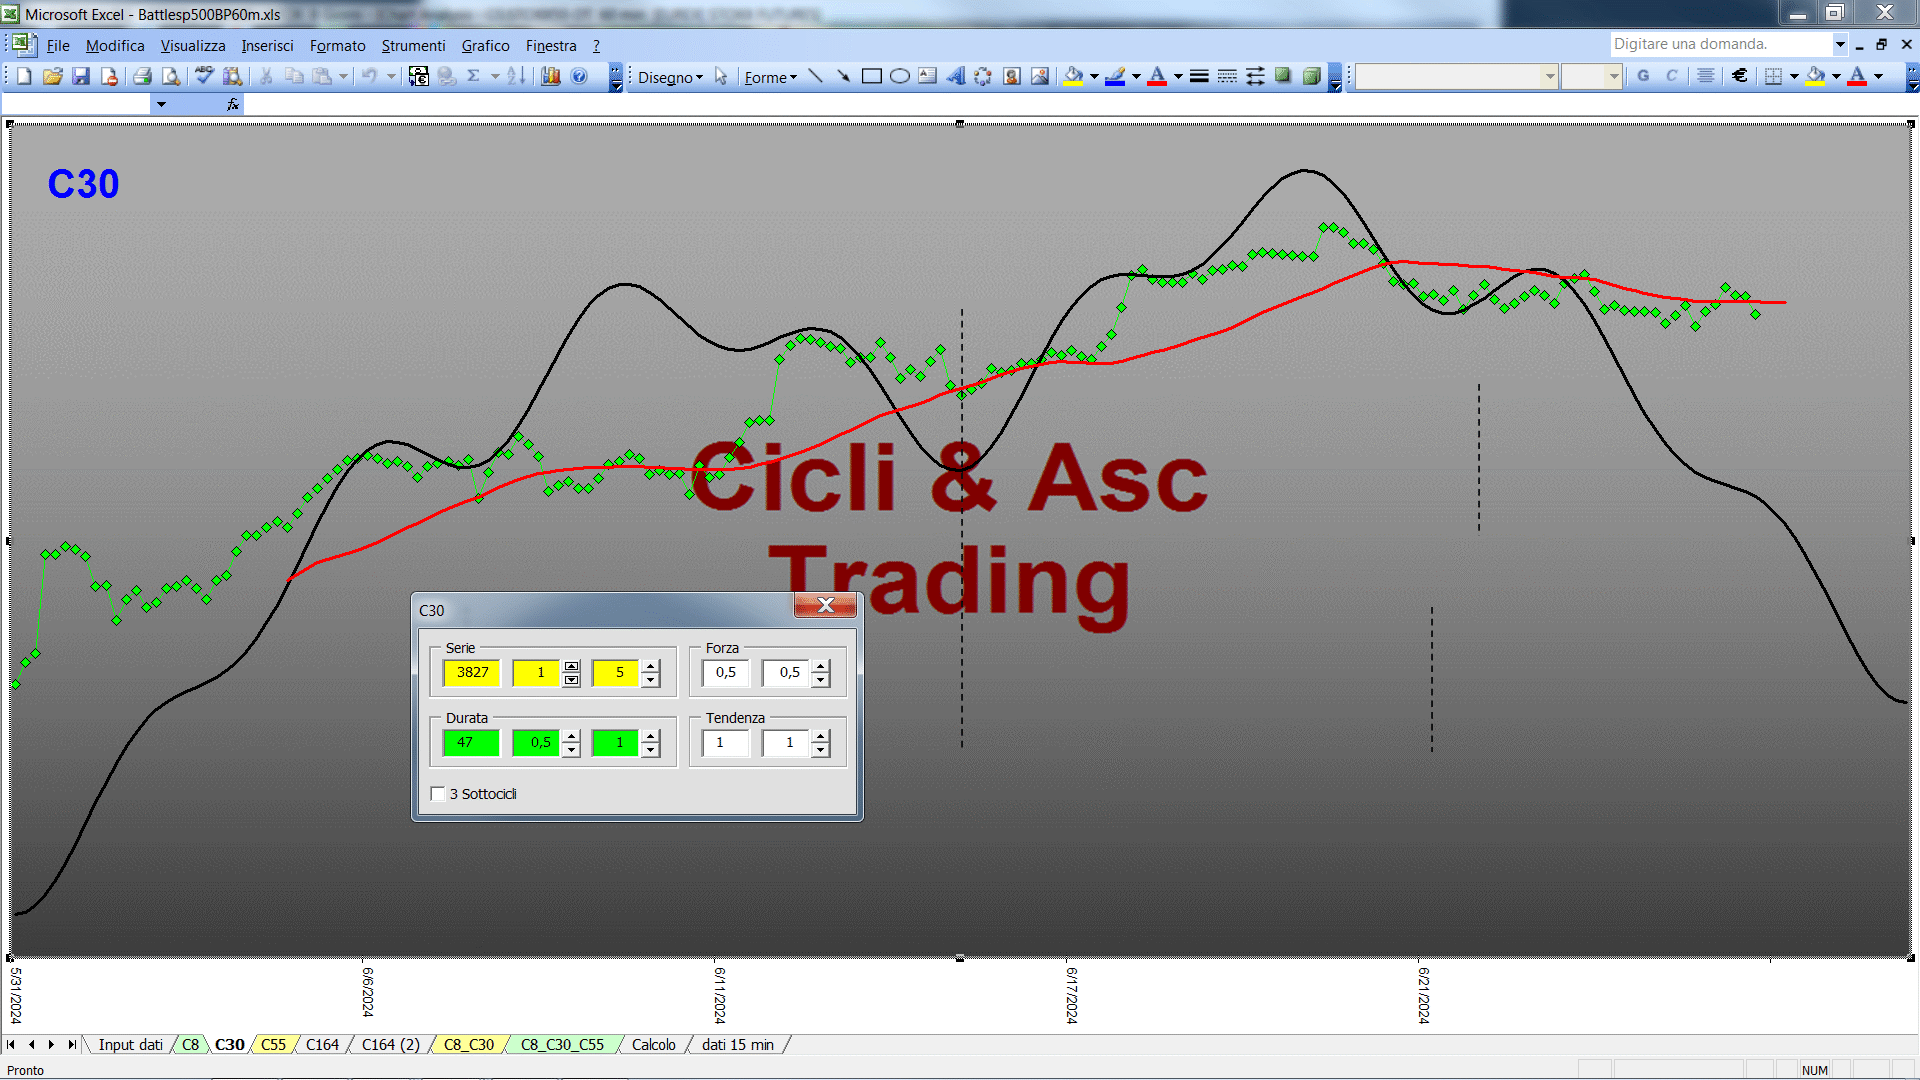Click the Bold G button
This screenshot has width=1920, height=1080.
[x=1643, y=76]
